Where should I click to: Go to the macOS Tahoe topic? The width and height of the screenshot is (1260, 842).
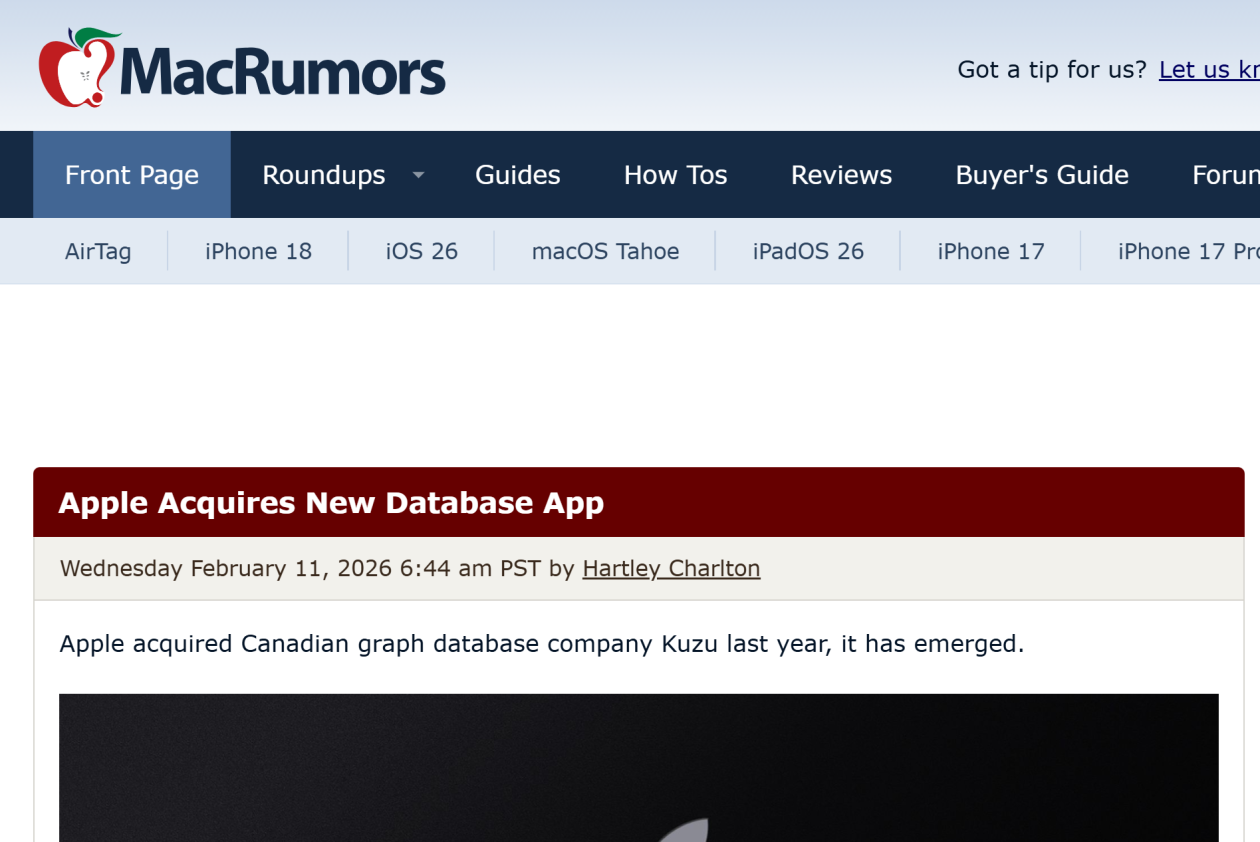605,251
